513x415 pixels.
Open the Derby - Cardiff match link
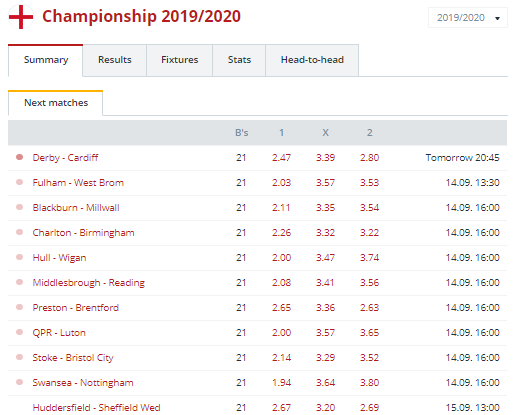tap(65, 158)
